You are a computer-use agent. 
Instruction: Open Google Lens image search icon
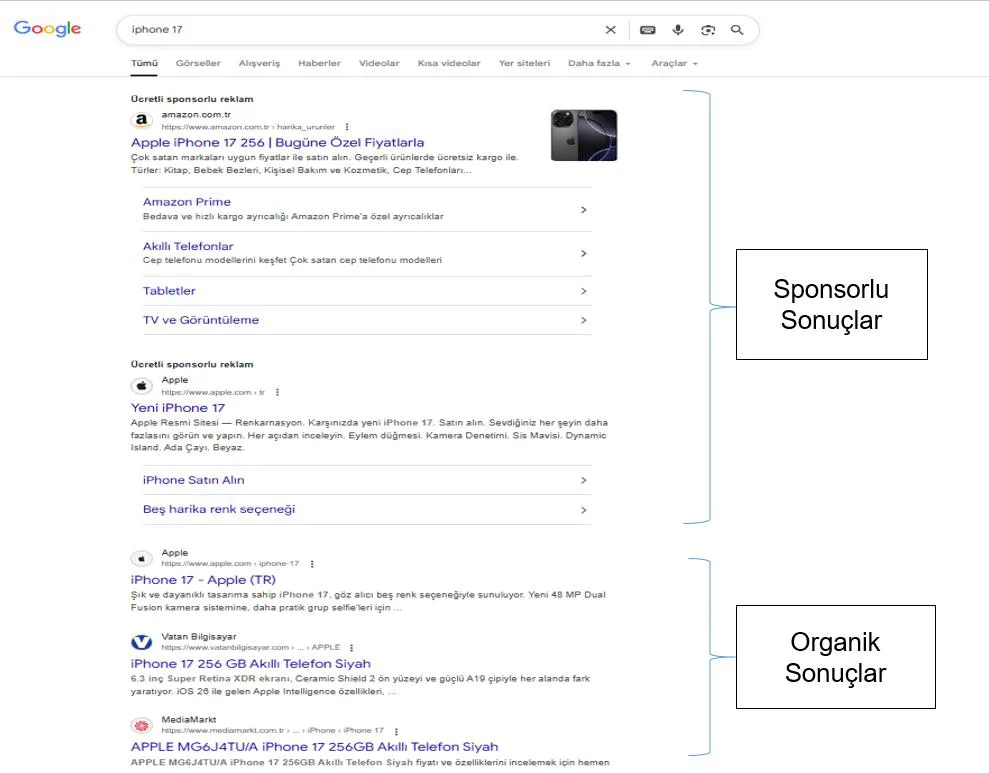click(x=708, y=30)
